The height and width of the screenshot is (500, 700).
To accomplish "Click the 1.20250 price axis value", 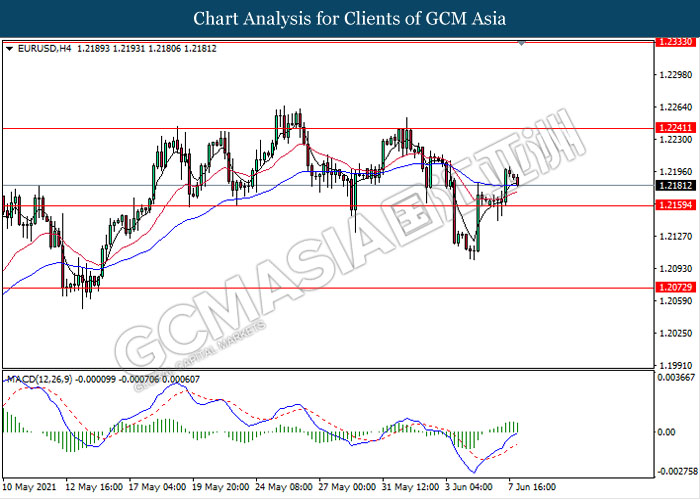I will [675, 333].
